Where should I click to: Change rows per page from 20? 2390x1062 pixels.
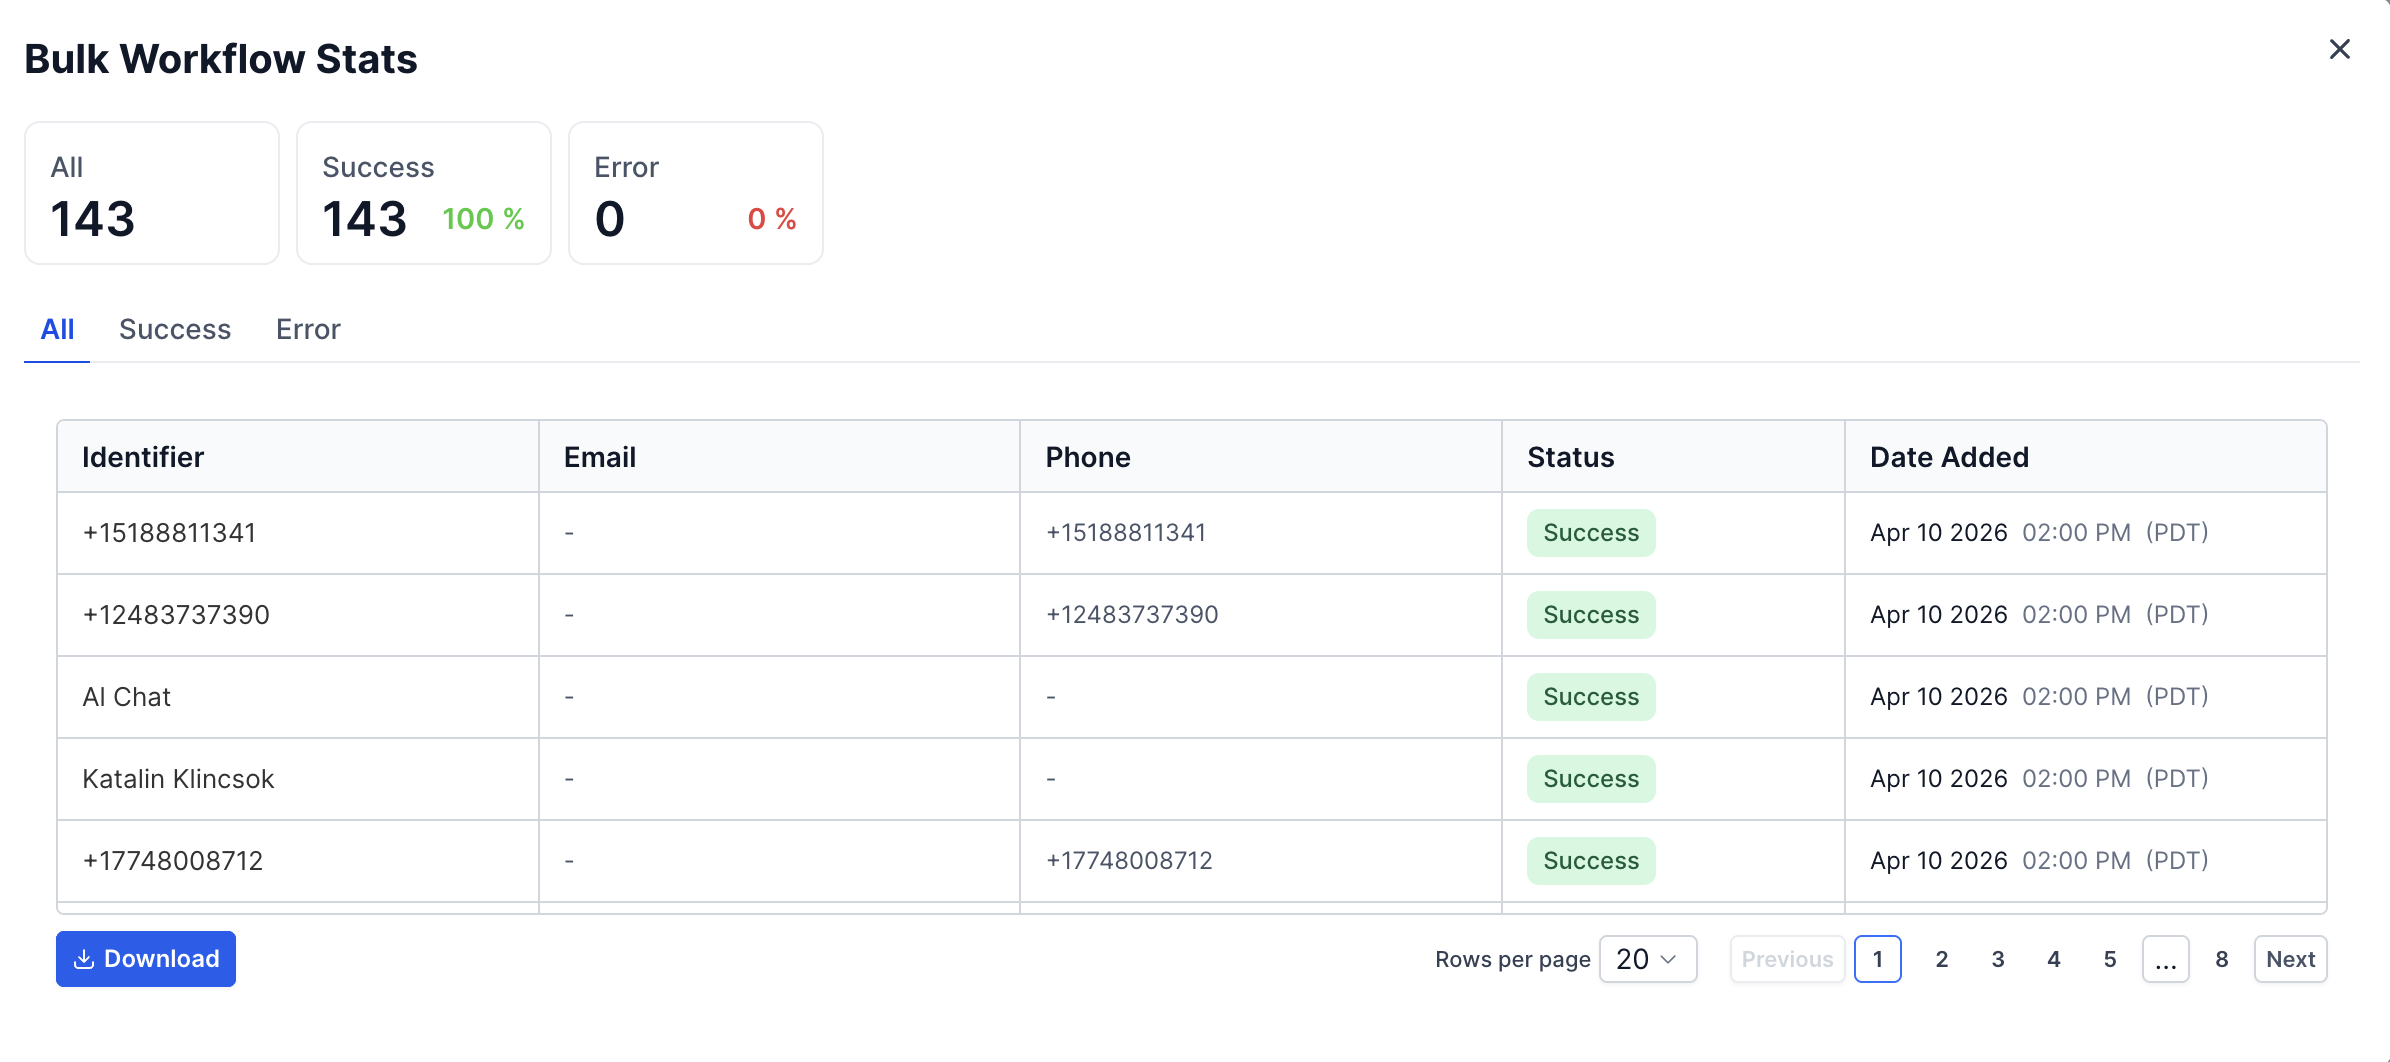[1648, 959]
